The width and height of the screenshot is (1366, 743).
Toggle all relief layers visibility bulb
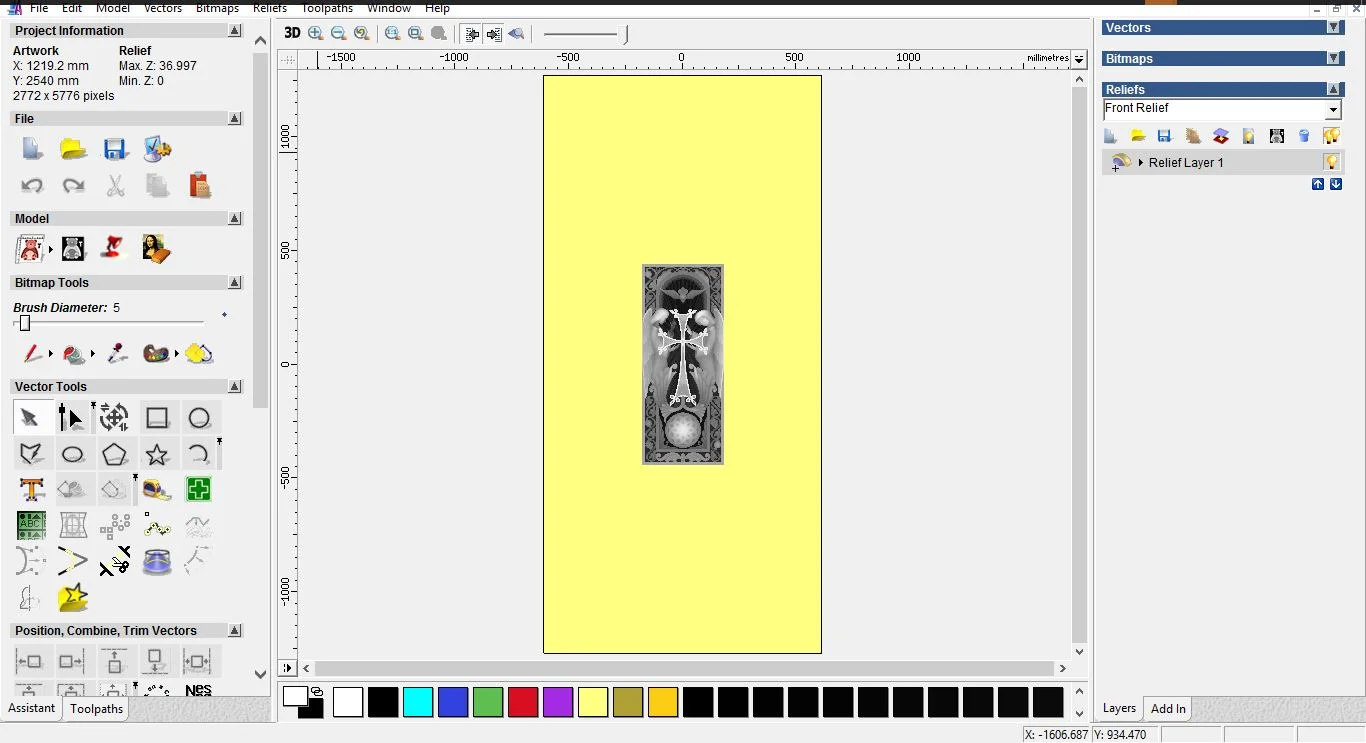1331,136
